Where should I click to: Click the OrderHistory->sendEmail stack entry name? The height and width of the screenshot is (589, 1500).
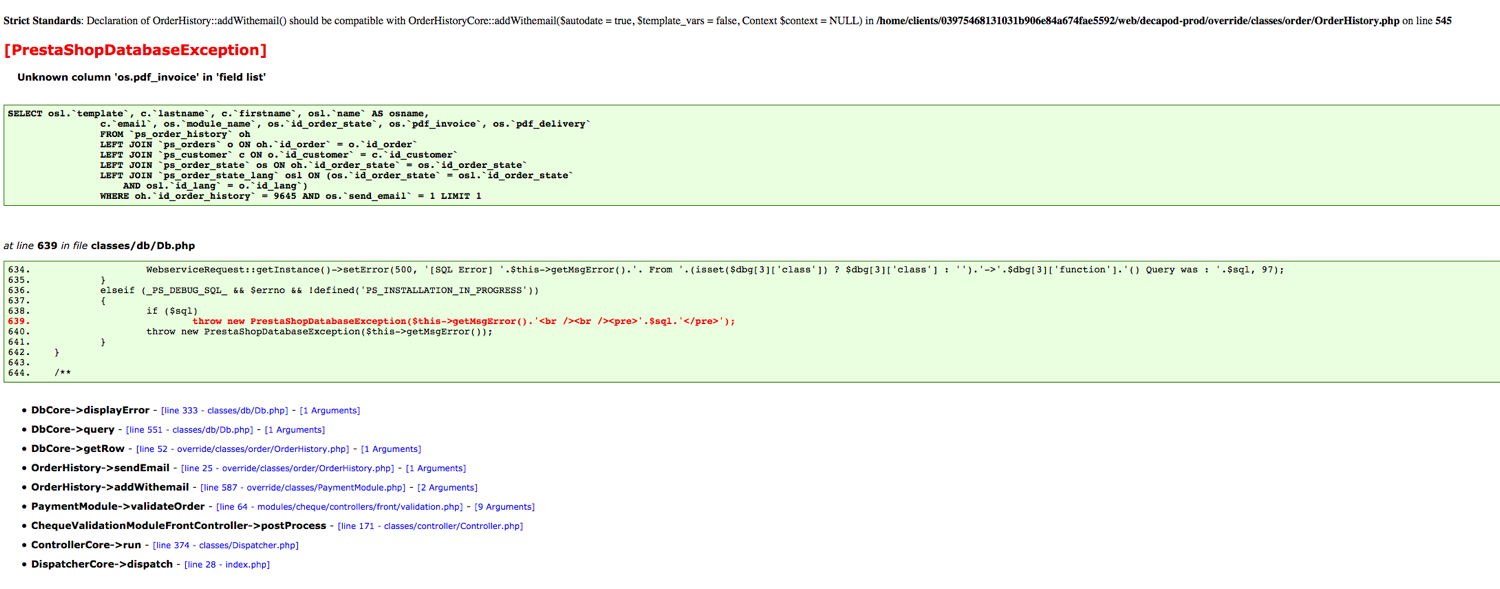pyautogui.click(x=100, y=467)
